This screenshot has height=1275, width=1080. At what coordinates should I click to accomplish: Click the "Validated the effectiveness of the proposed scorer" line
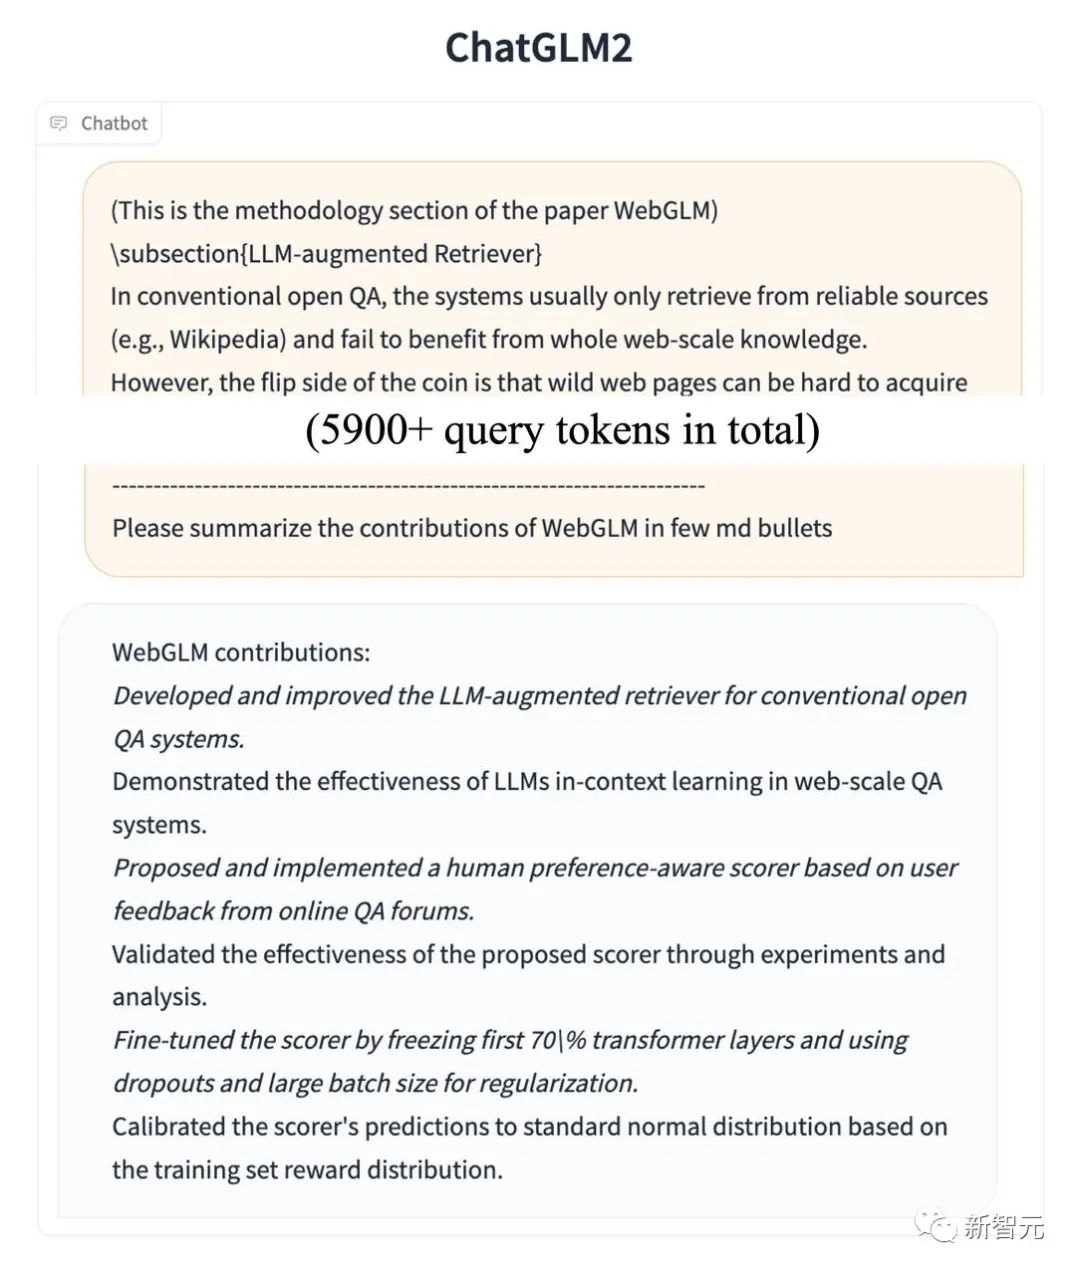(528, 954)
